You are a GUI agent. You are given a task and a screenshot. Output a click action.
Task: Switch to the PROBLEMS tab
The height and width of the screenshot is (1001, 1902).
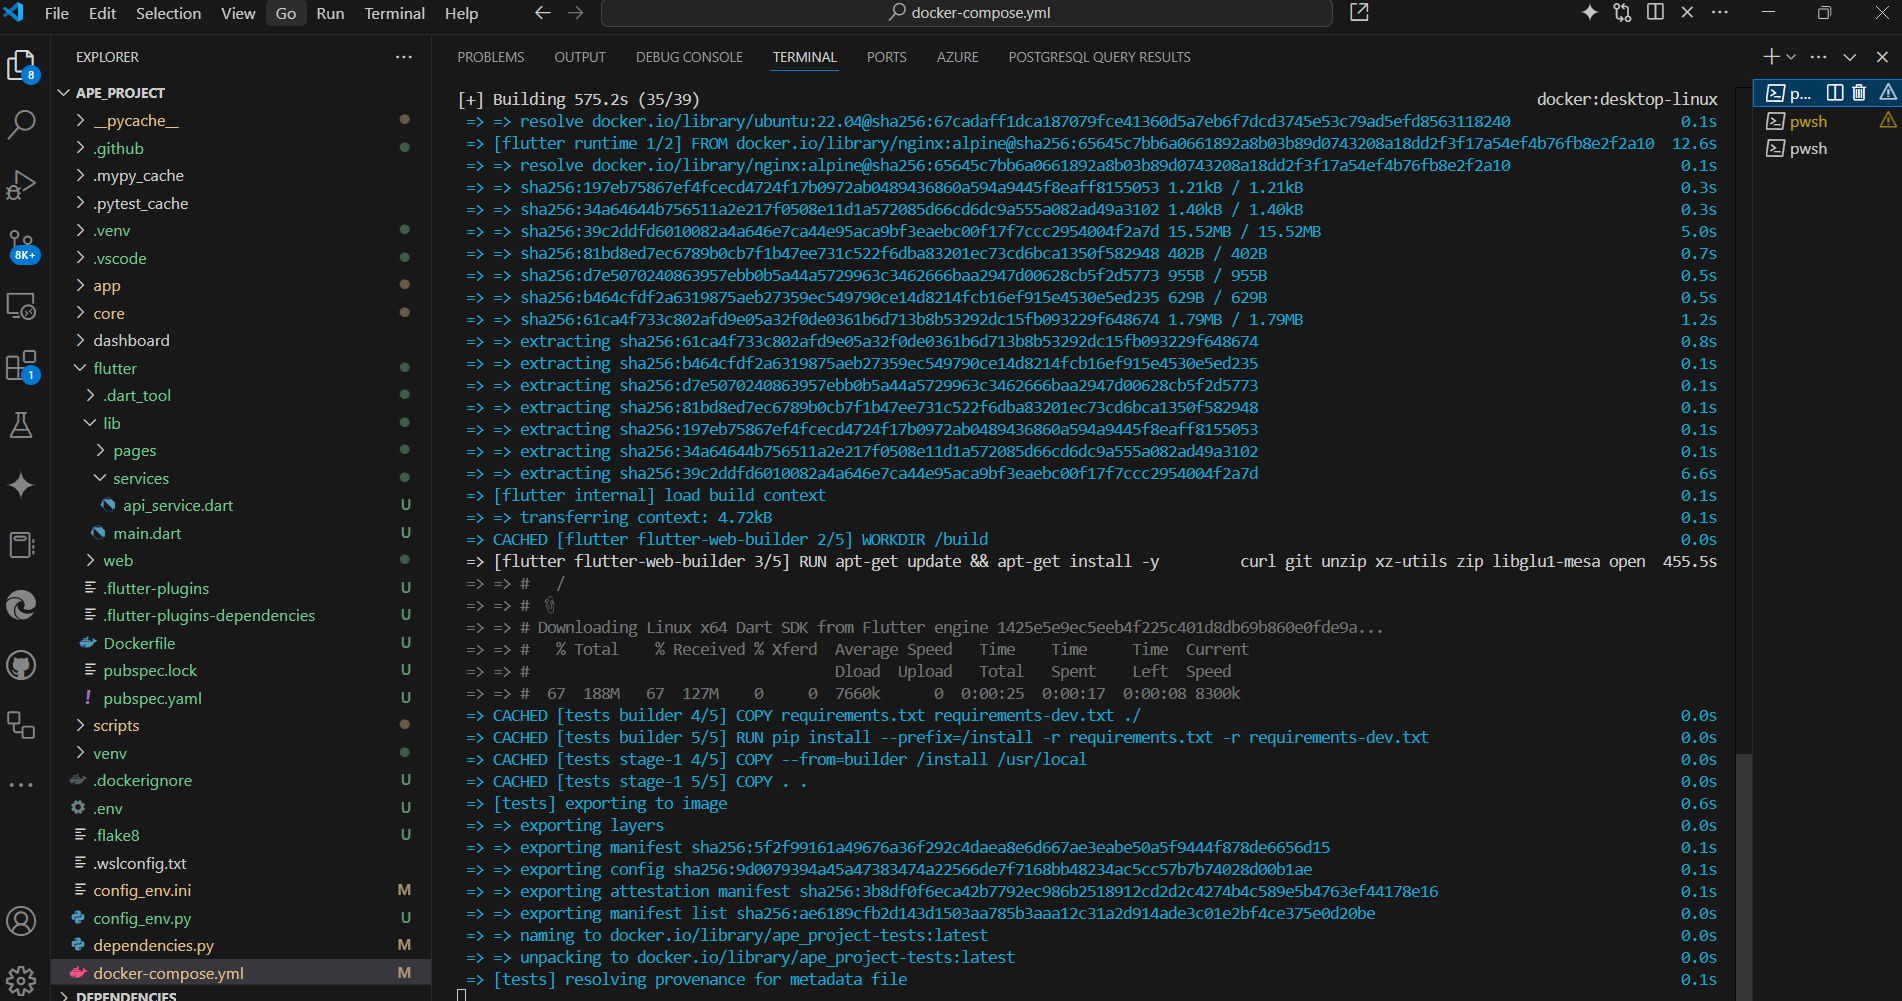pyautogui.click(x=491, y=57)
